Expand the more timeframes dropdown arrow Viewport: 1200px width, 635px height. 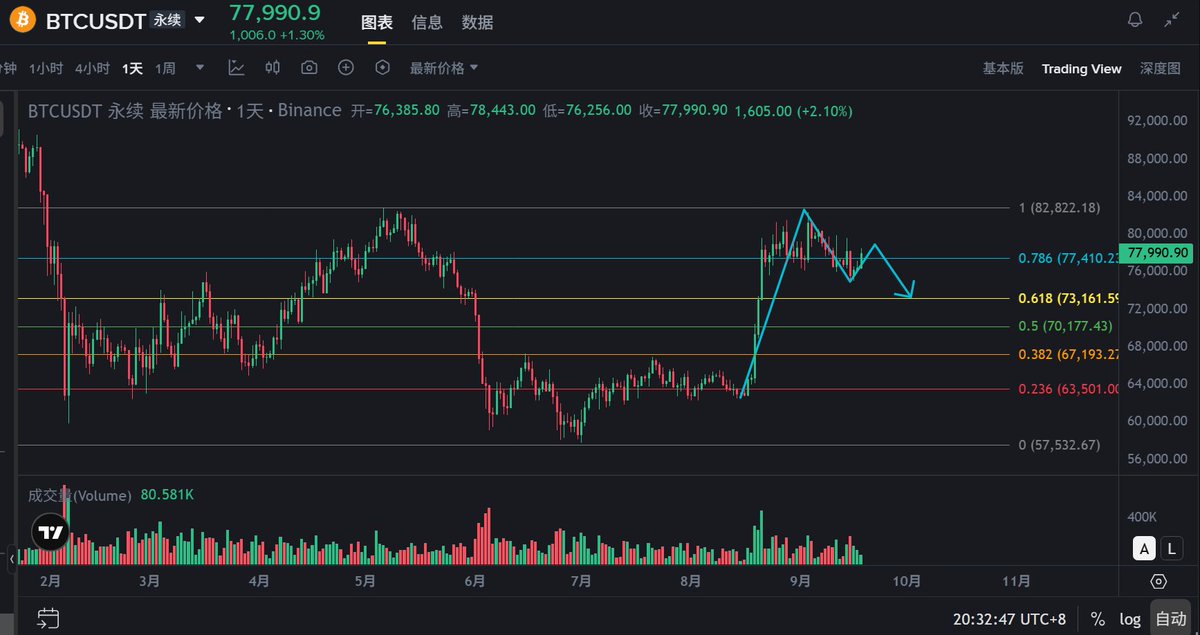pyautogui.click(x=200, y=68)
